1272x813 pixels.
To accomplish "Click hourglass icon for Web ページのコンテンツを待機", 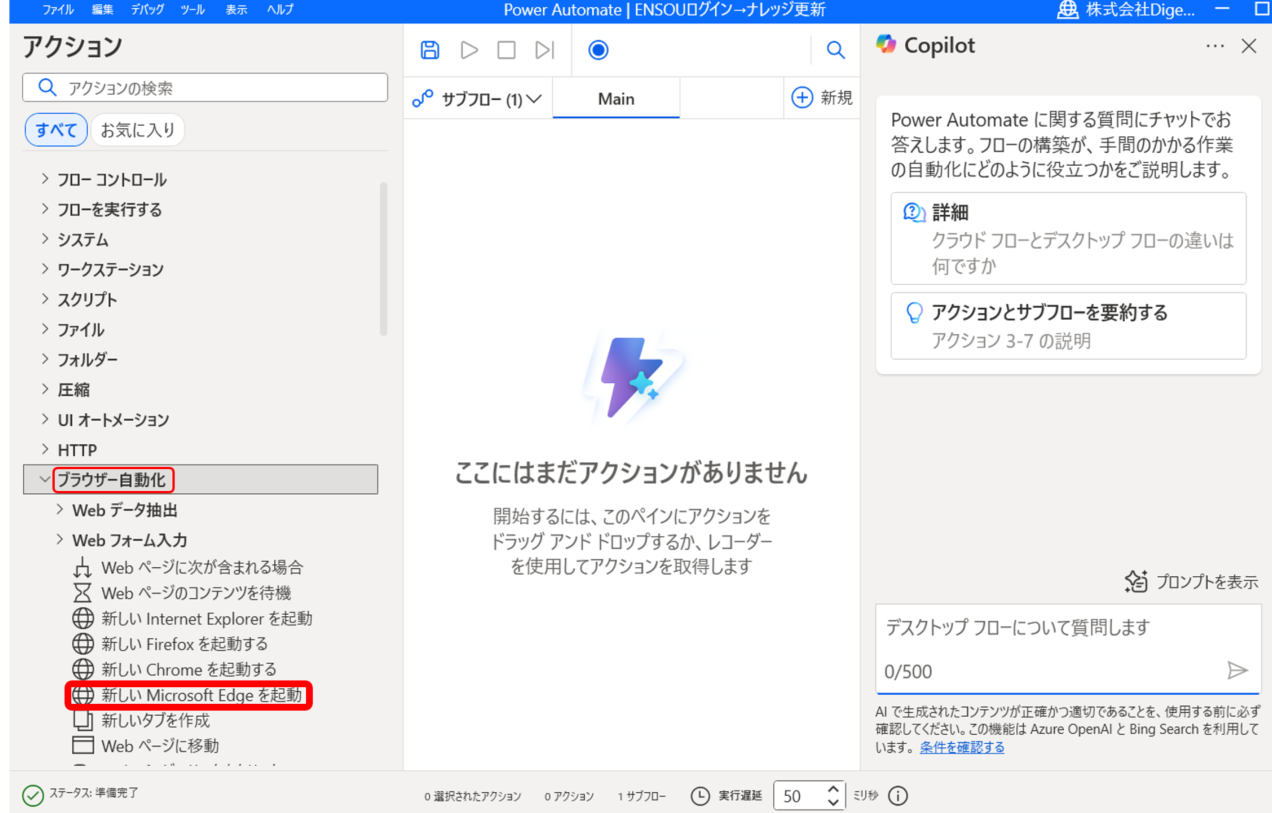I will coord(83,592).
